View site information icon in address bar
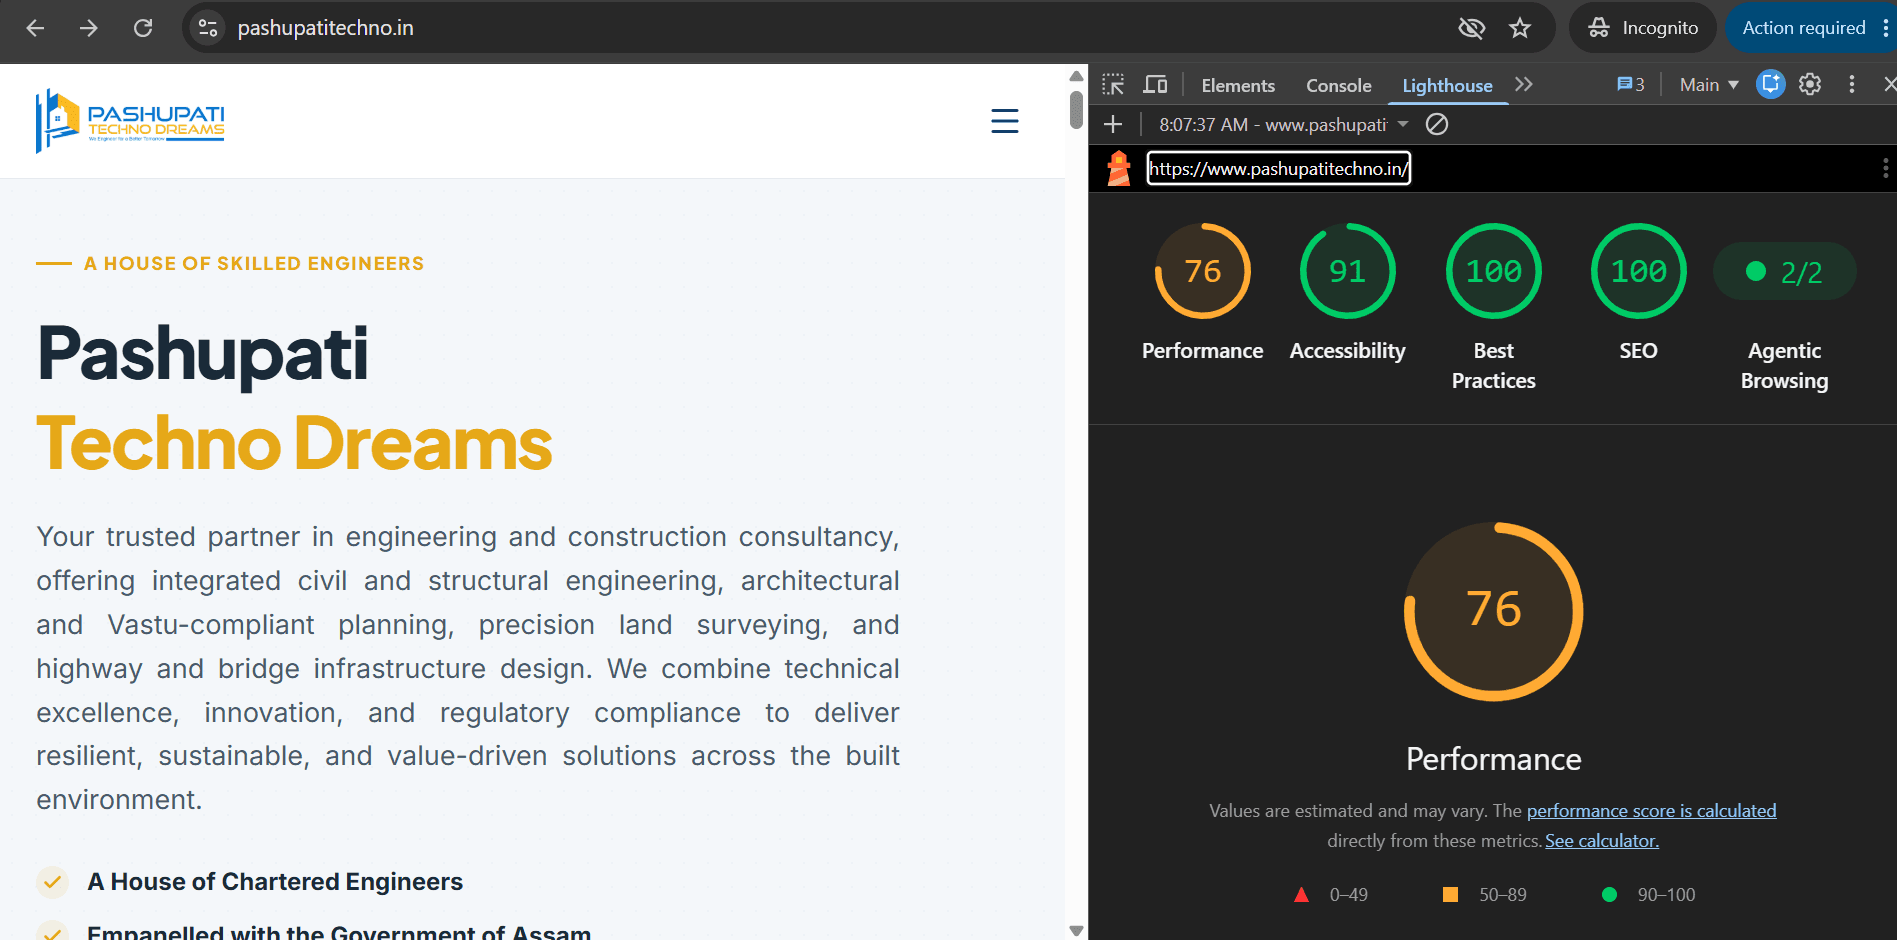Image resolution: width=1897 pixels, height=940 pixels. click(208, 28)
